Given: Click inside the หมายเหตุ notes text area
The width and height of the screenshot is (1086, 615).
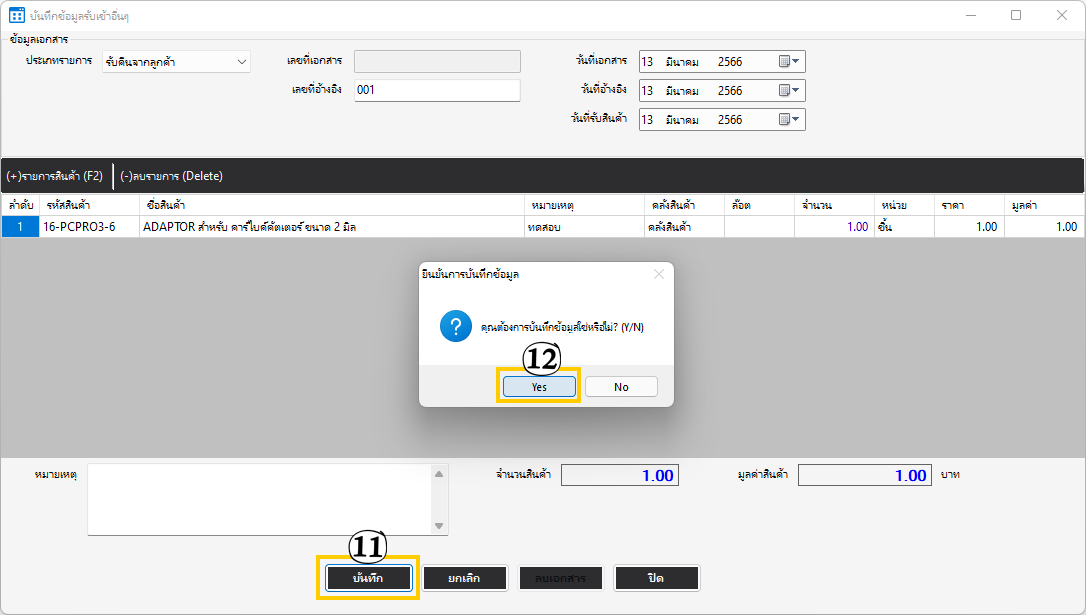Looking at the screenshot, I should click(260, 498).
